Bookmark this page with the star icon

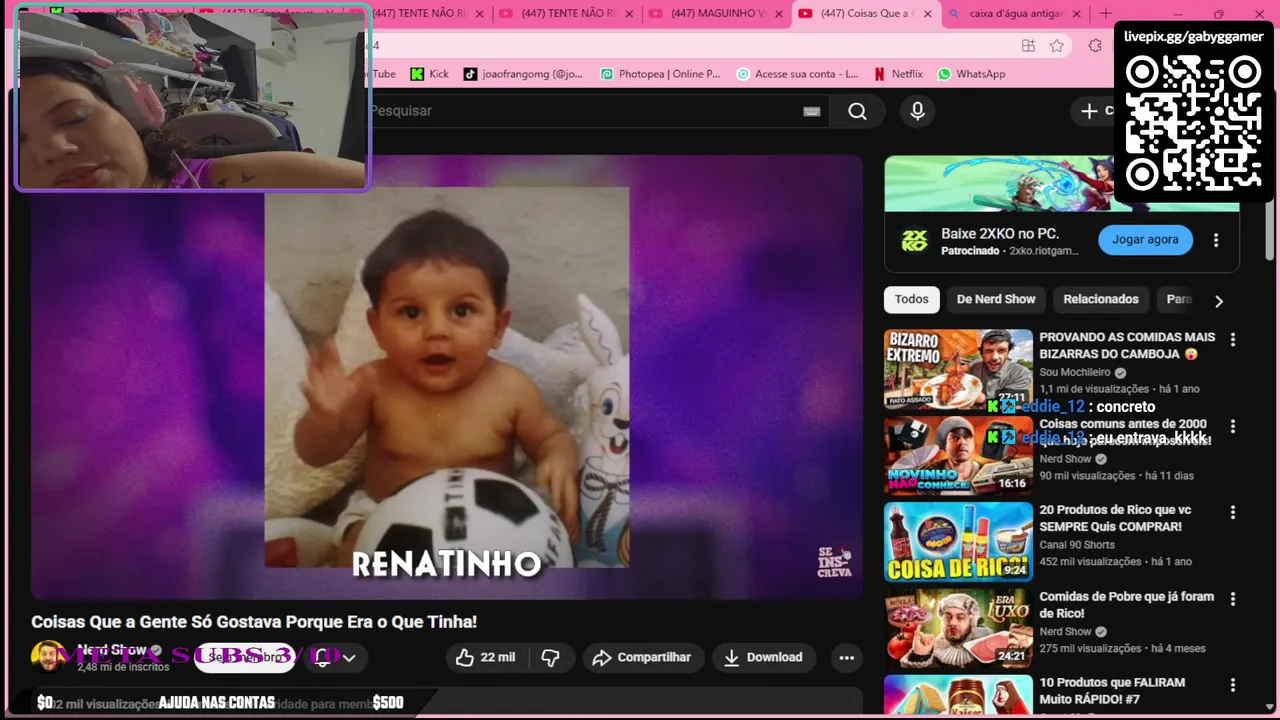click(1057, 46)
